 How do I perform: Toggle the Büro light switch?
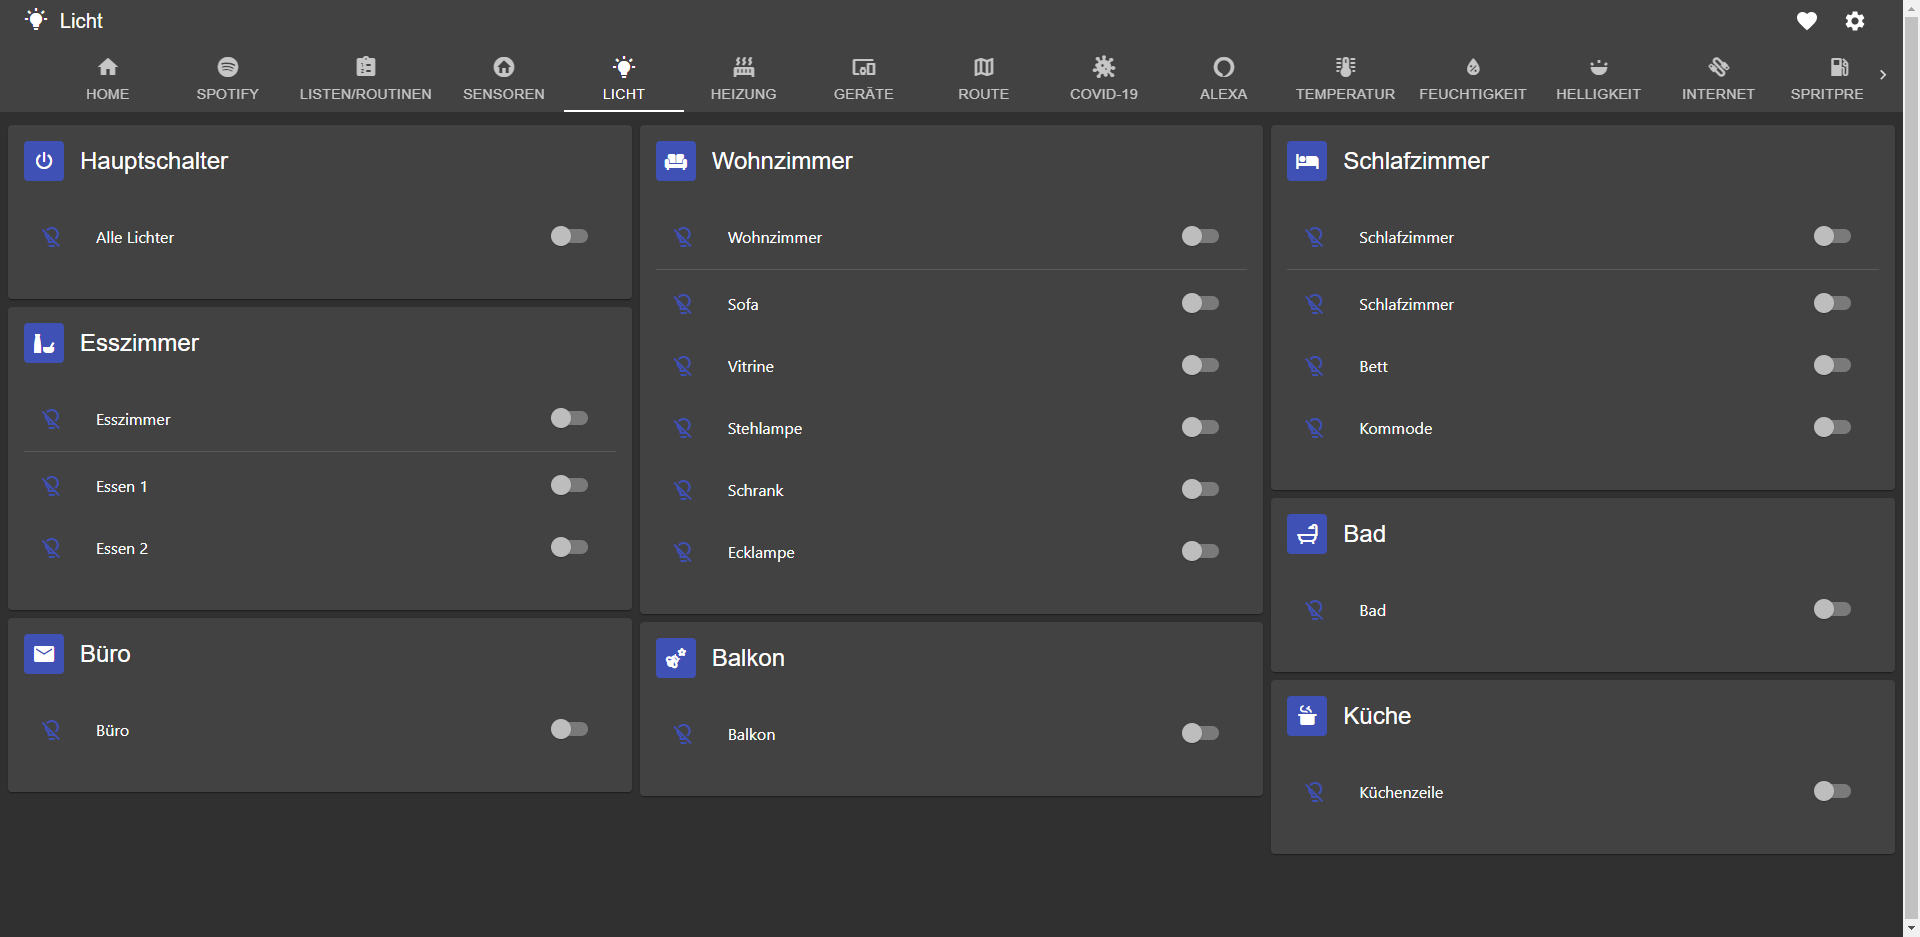[x=569, y=729]
